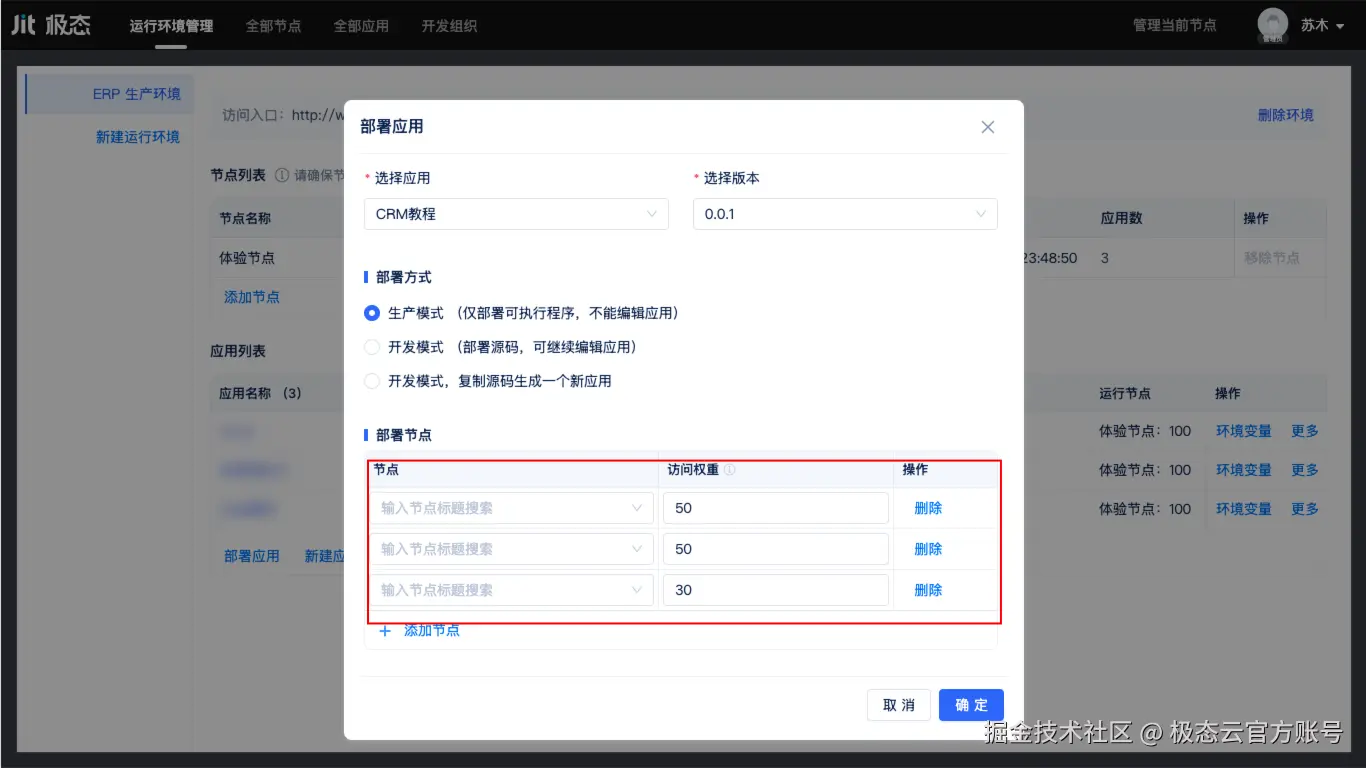Click the plus icon beside 添加节点
This screenshot has height=768, width=1366.
(385, 631)
